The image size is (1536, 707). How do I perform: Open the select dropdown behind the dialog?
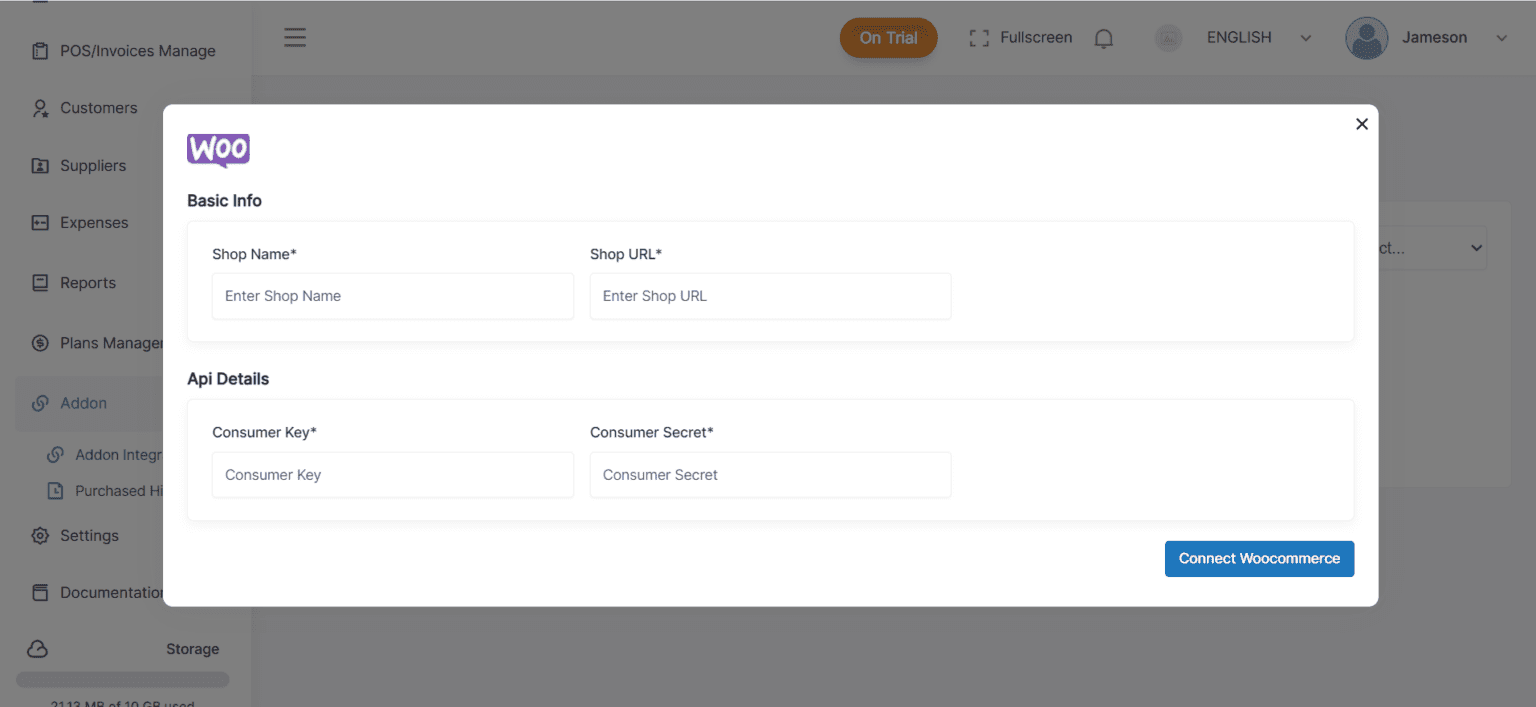[1432, 248]
